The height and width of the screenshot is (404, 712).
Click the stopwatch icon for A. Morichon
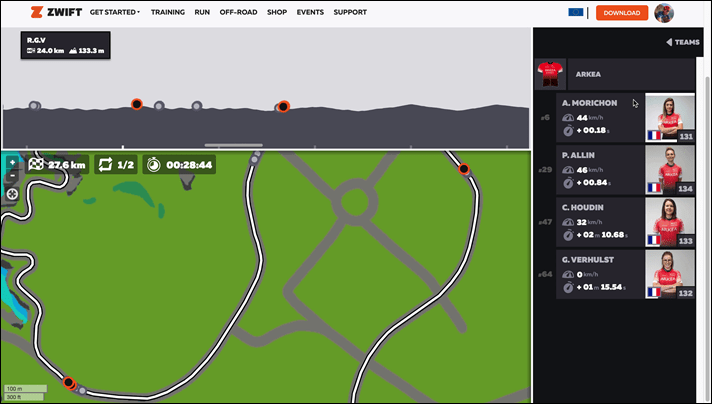(568, 131)
